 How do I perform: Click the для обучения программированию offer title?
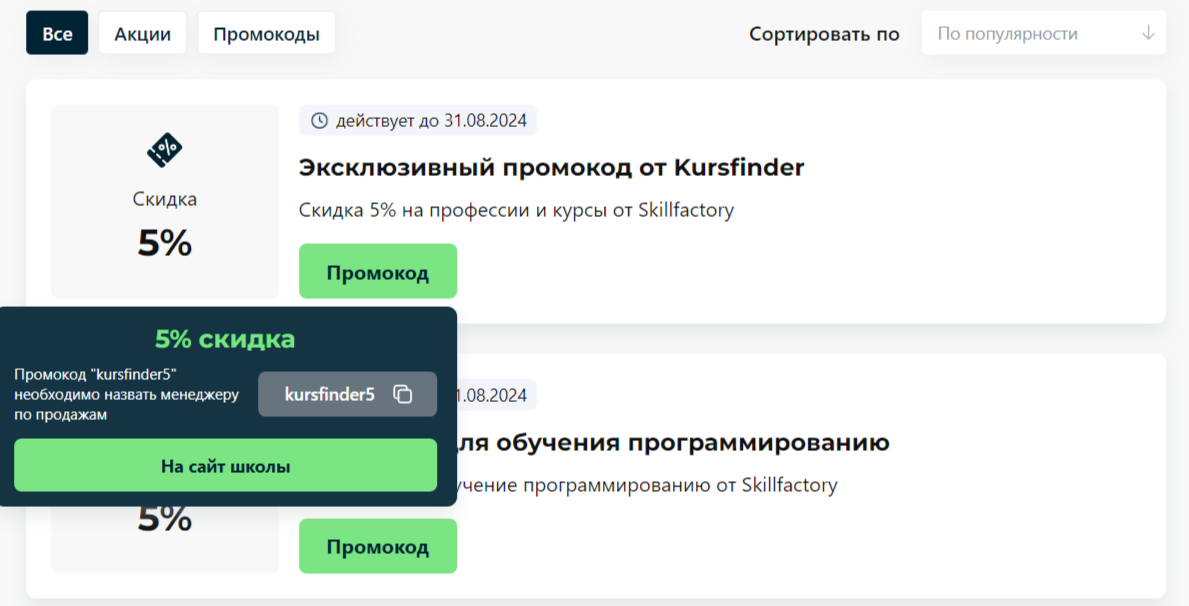(670, 442)
